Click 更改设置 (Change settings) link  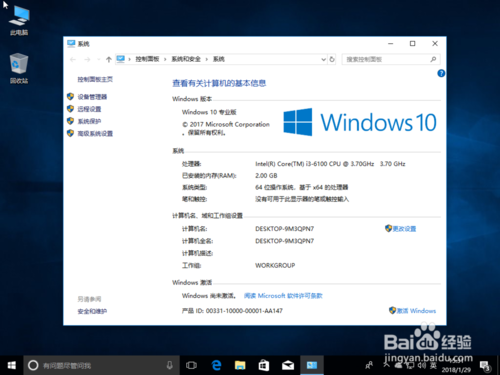(x=404, y=229)
